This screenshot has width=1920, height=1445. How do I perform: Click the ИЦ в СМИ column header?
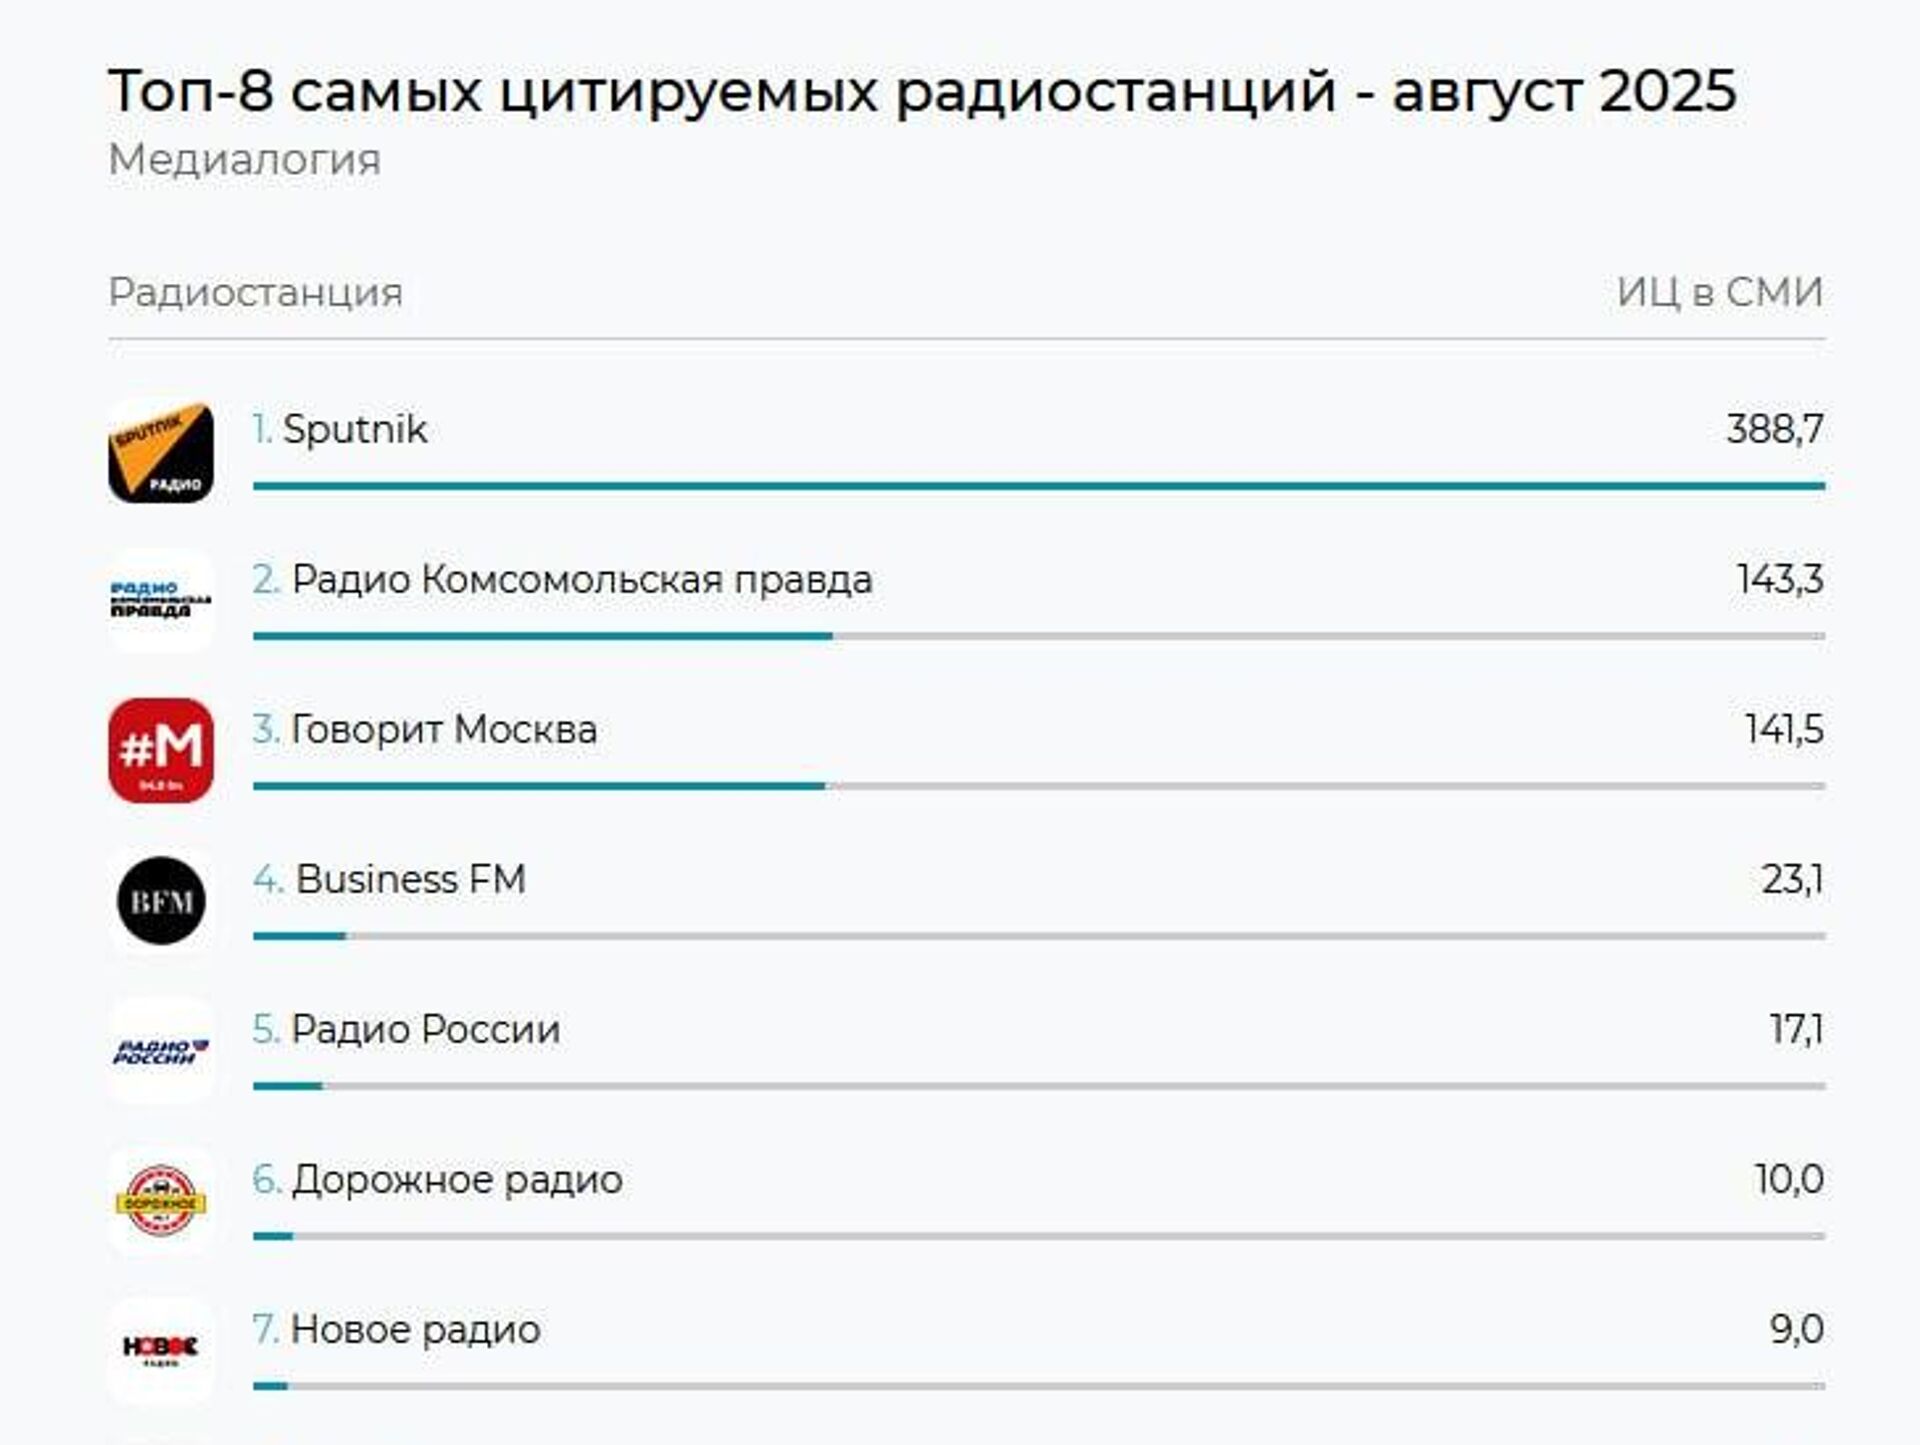coord(1719,292)
